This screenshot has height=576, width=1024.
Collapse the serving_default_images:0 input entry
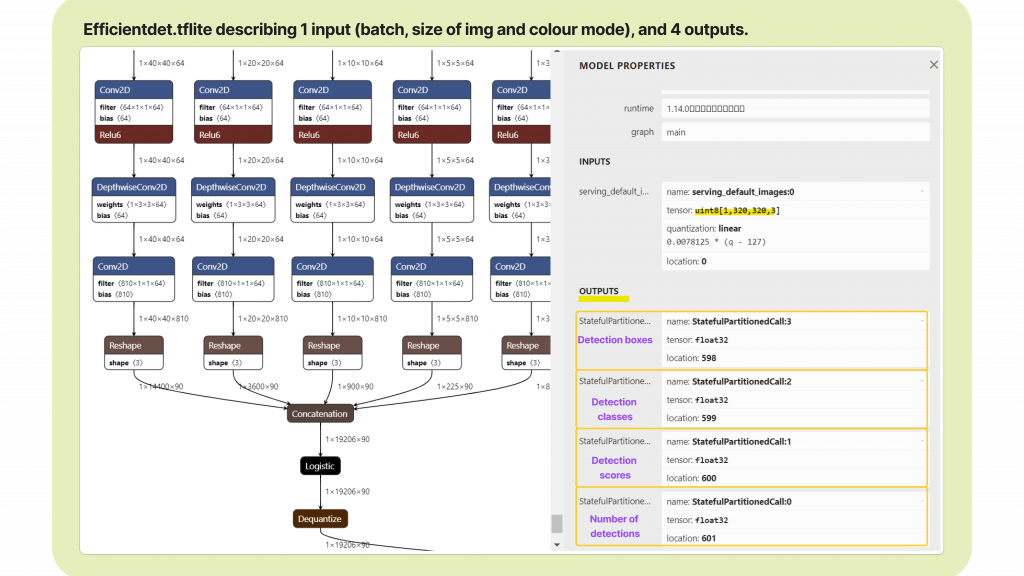(x=921, y=190)
